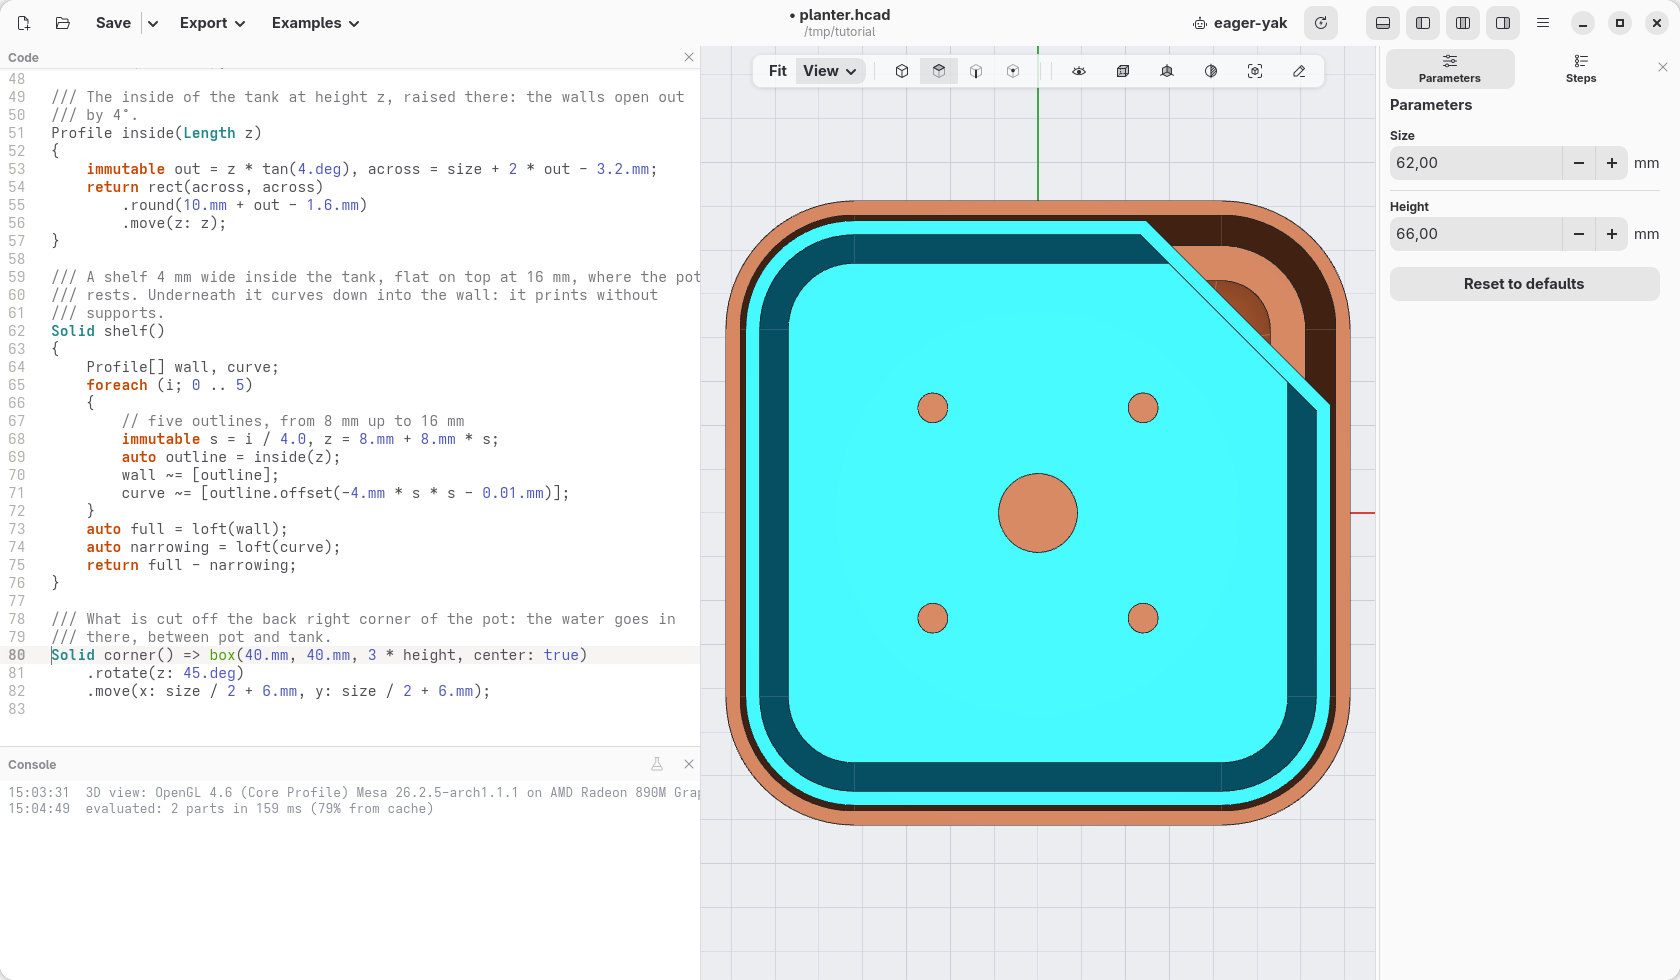1680x980 pixels.
Task: Click Reset to defaults
Action: [x=1524, y=284]
